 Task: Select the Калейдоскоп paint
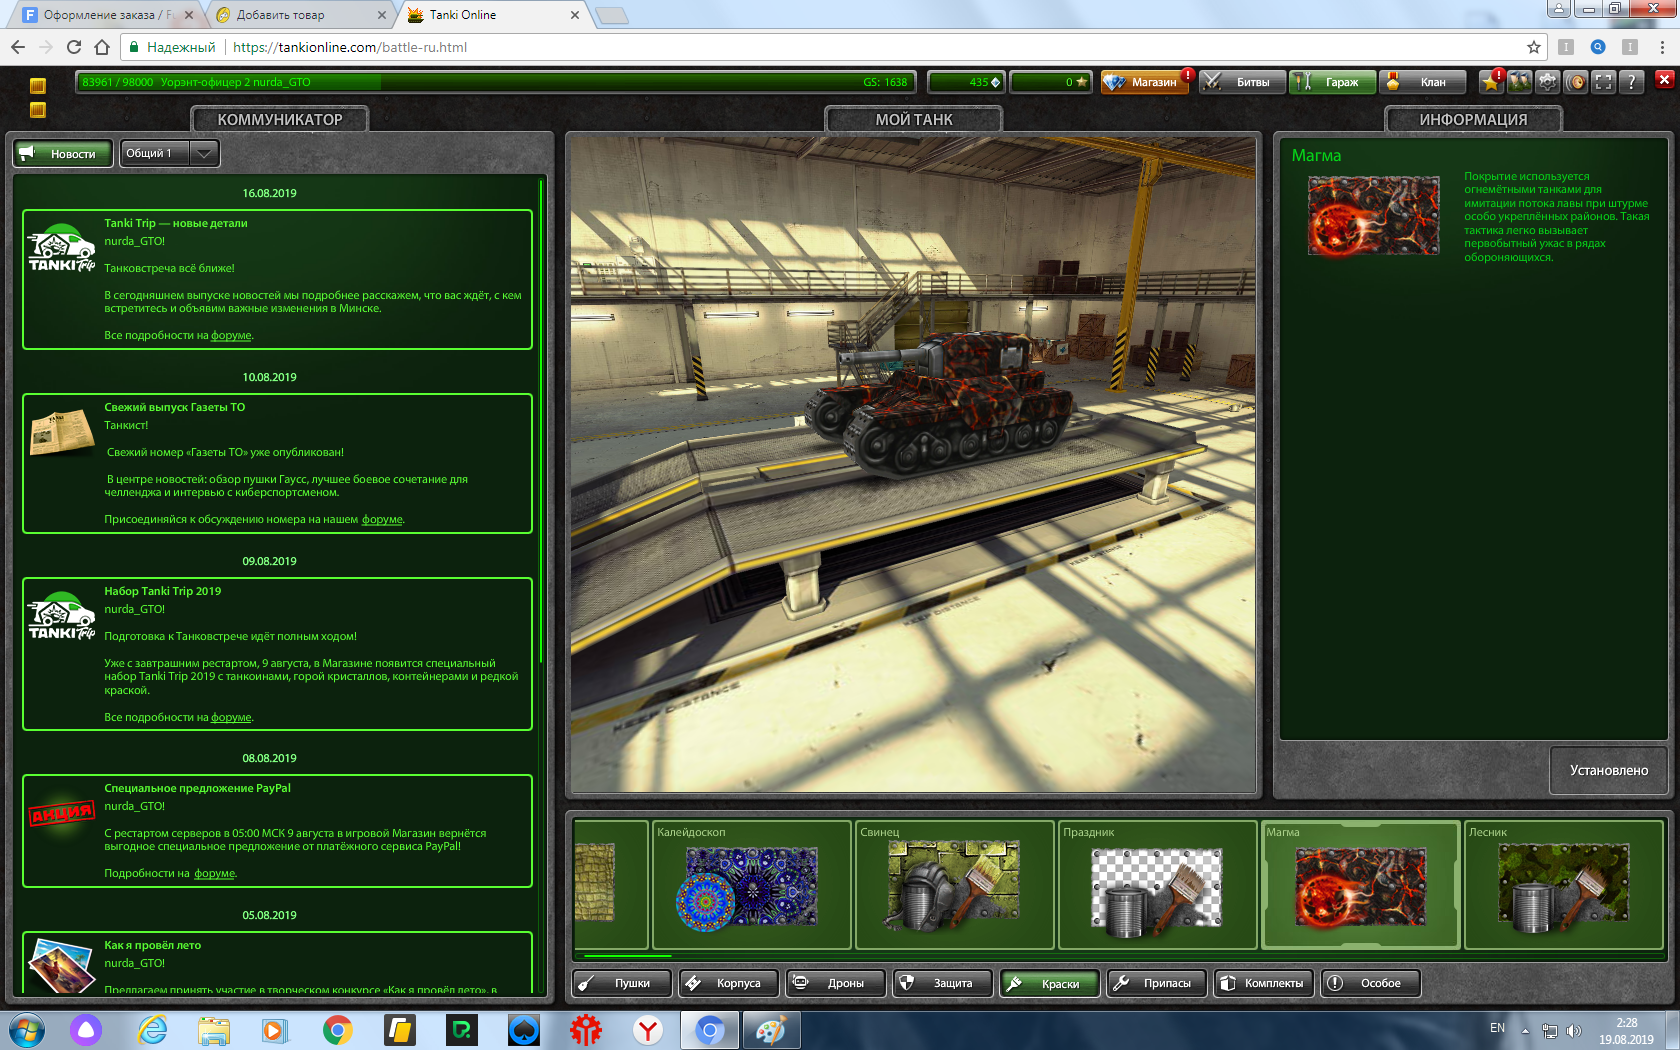coord(751,884)
